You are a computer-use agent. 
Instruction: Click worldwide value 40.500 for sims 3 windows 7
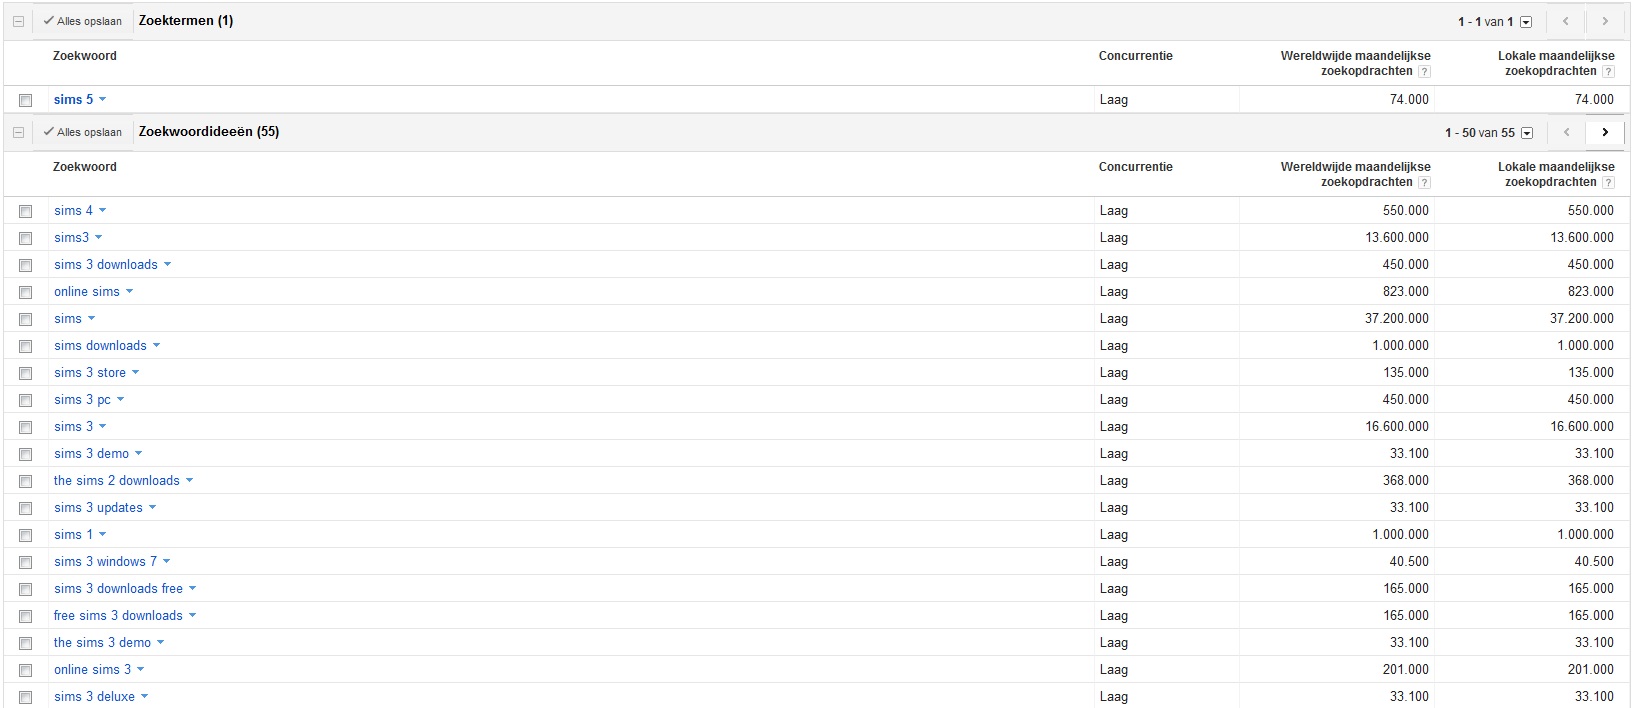(1410, 562)
